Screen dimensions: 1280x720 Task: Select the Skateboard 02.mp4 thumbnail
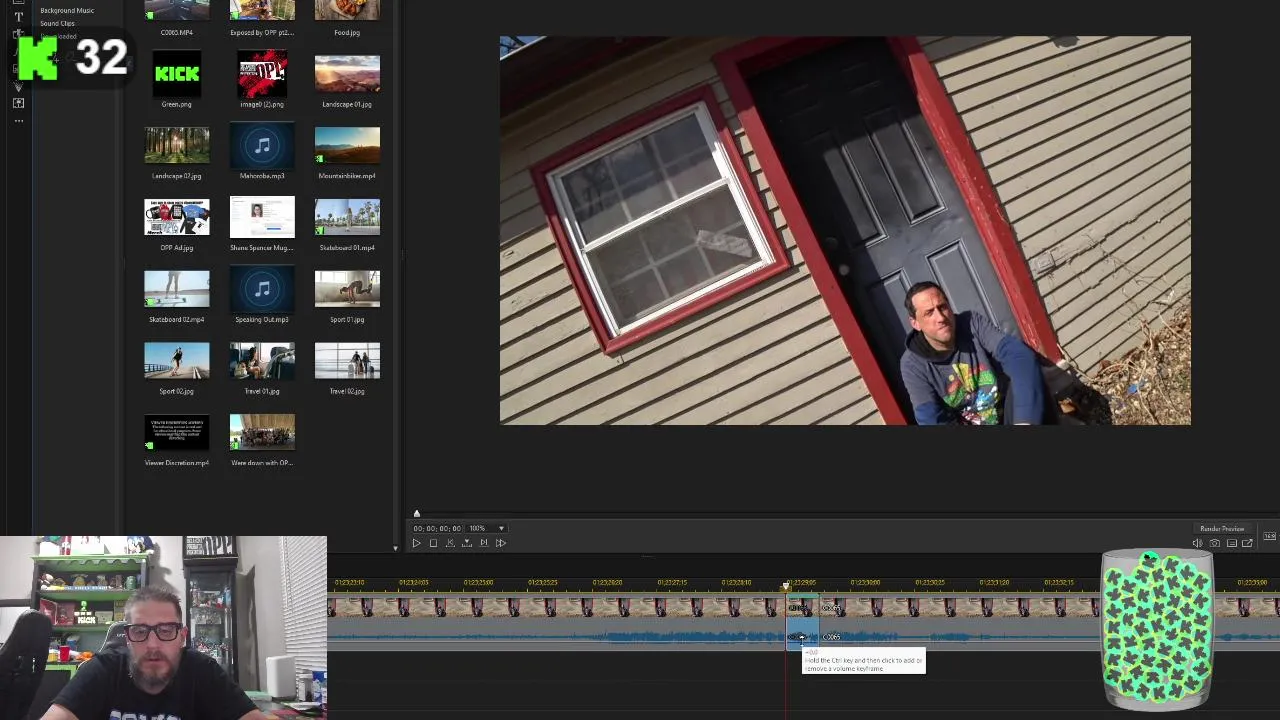pyautogui.click(x=177, y=289)
